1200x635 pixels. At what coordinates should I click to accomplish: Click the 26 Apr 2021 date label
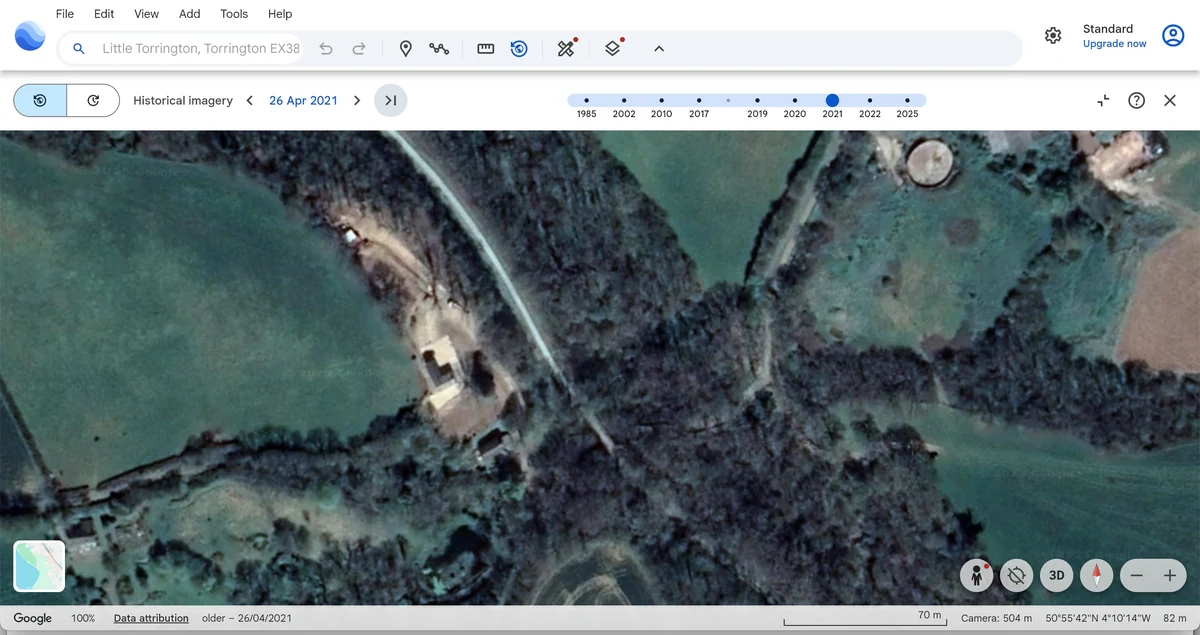pos(303,100)
